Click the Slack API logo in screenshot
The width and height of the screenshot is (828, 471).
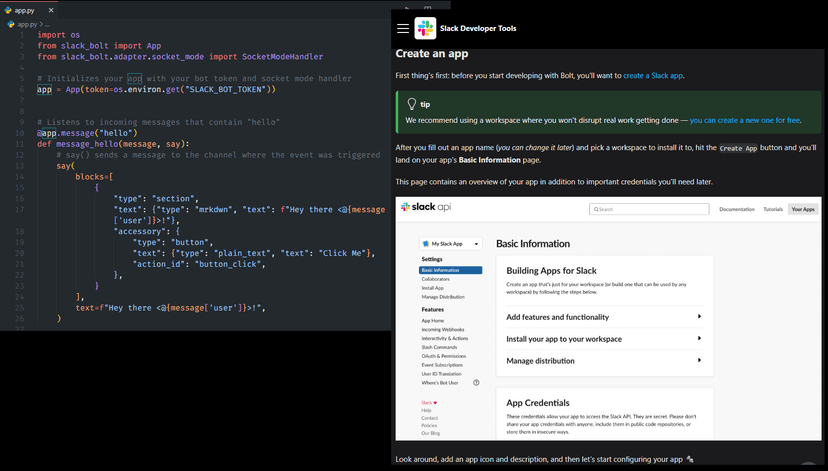click(x=425, y=208)
